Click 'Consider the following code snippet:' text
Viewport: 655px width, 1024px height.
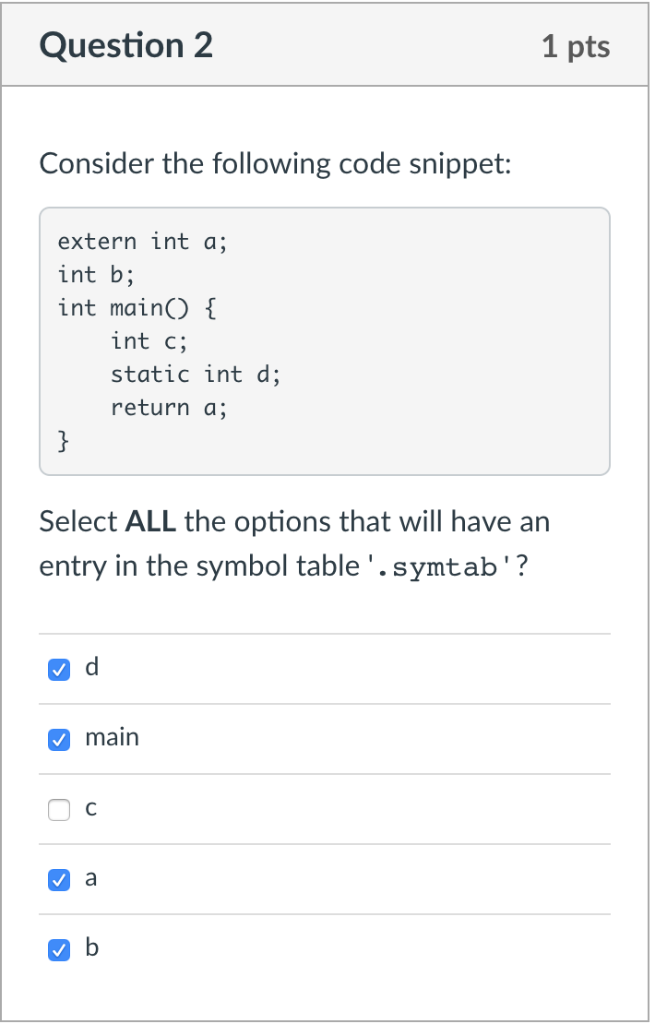[276, 163]
